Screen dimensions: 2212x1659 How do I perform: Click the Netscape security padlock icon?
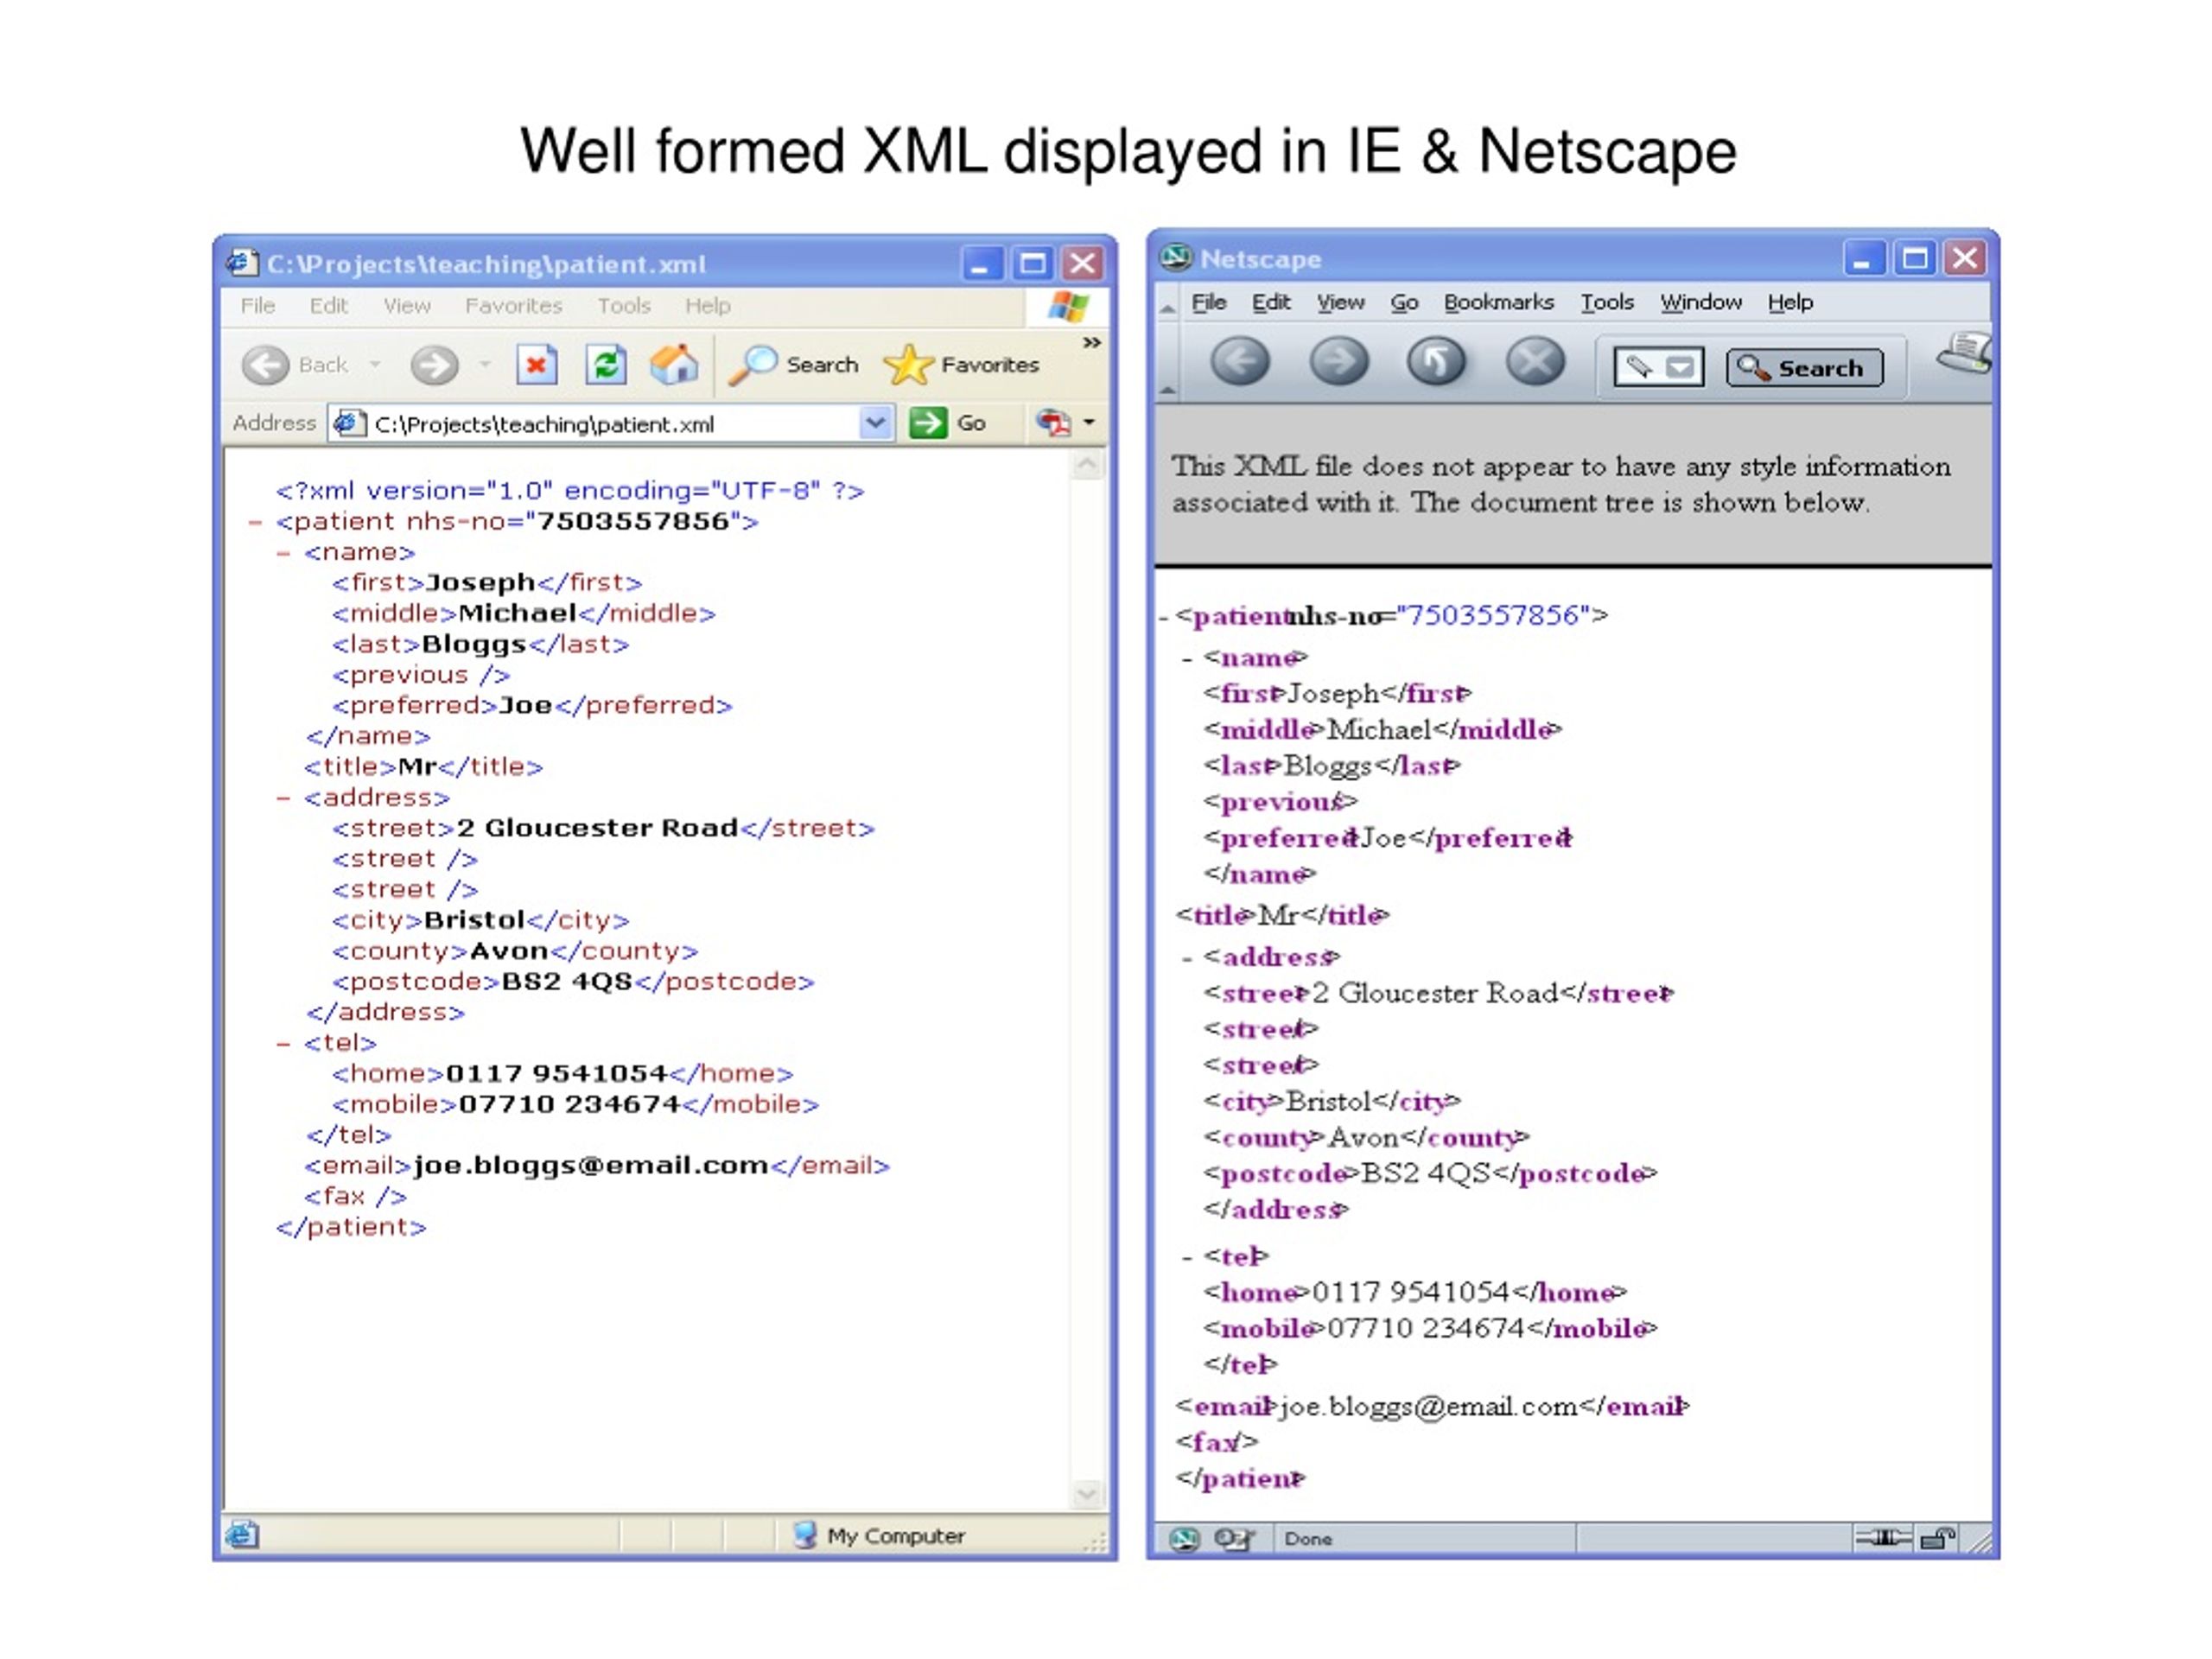click(x=1938, y=1538)
